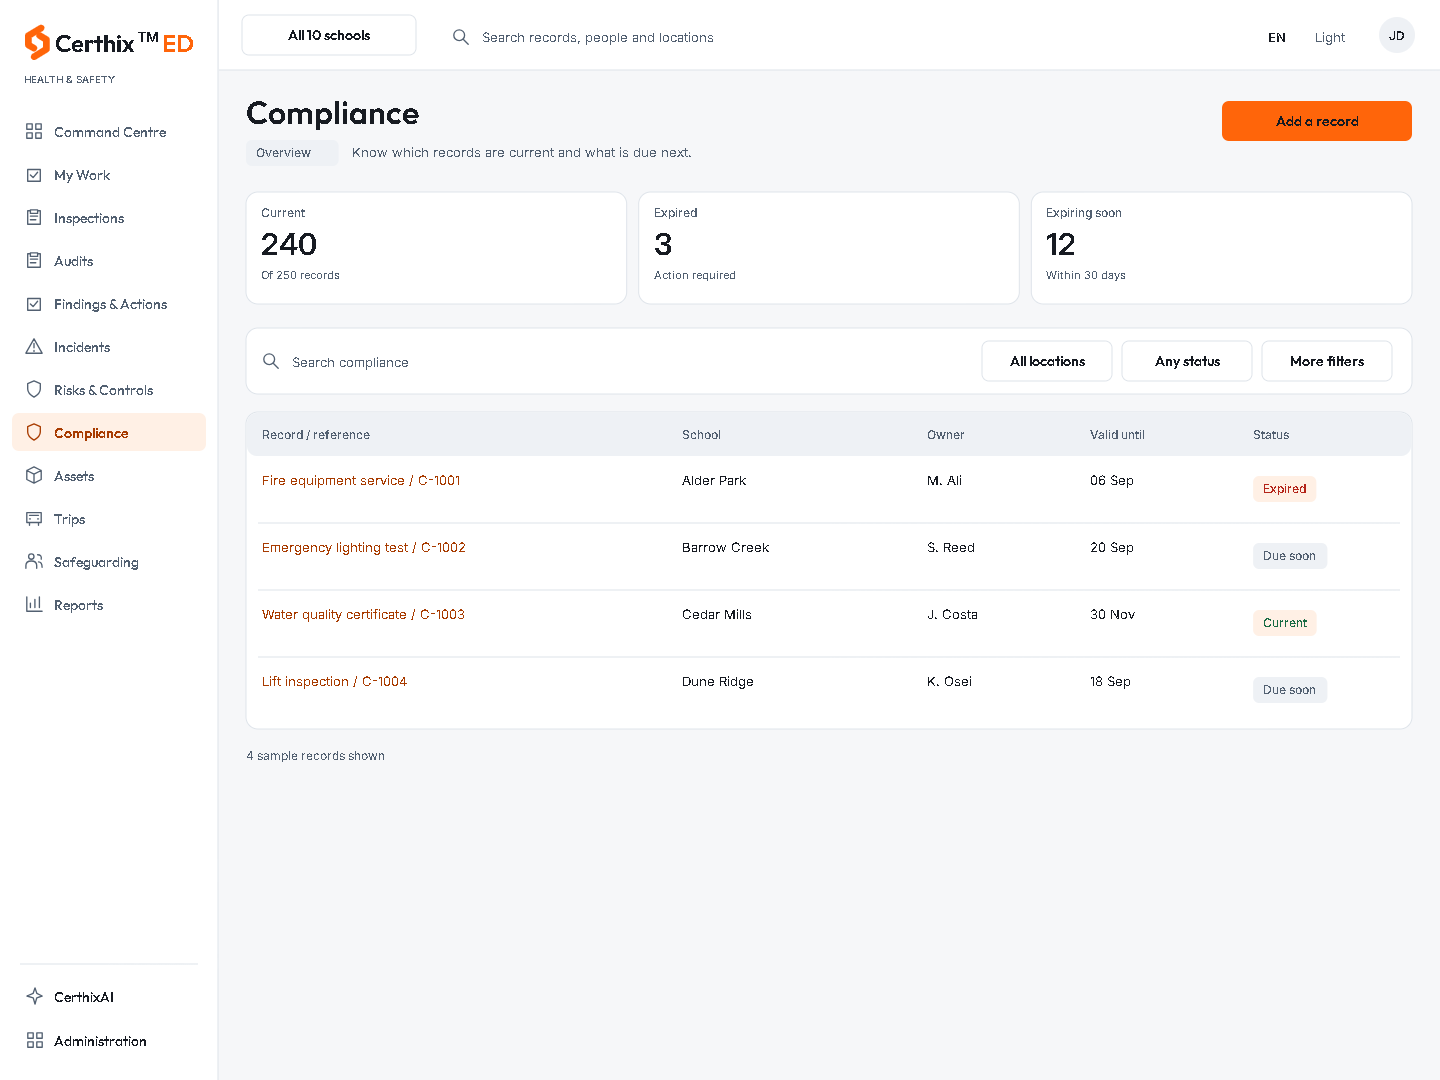Toggle the Light theme switch
Screen dimensions: 1440x1080
(x=1330, y=37)
